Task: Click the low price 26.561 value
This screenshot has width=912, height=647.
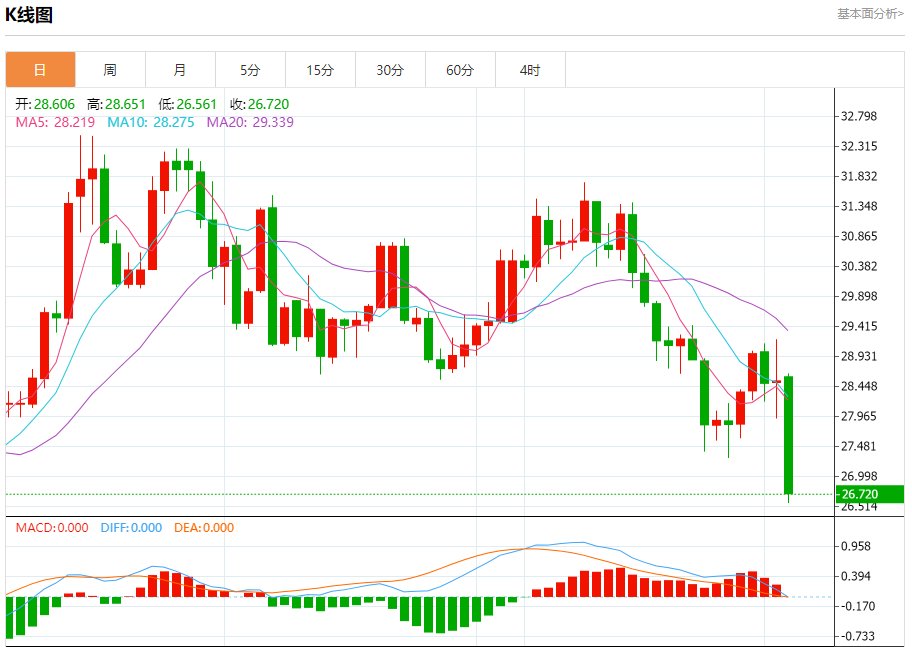Action: [197, 104]
